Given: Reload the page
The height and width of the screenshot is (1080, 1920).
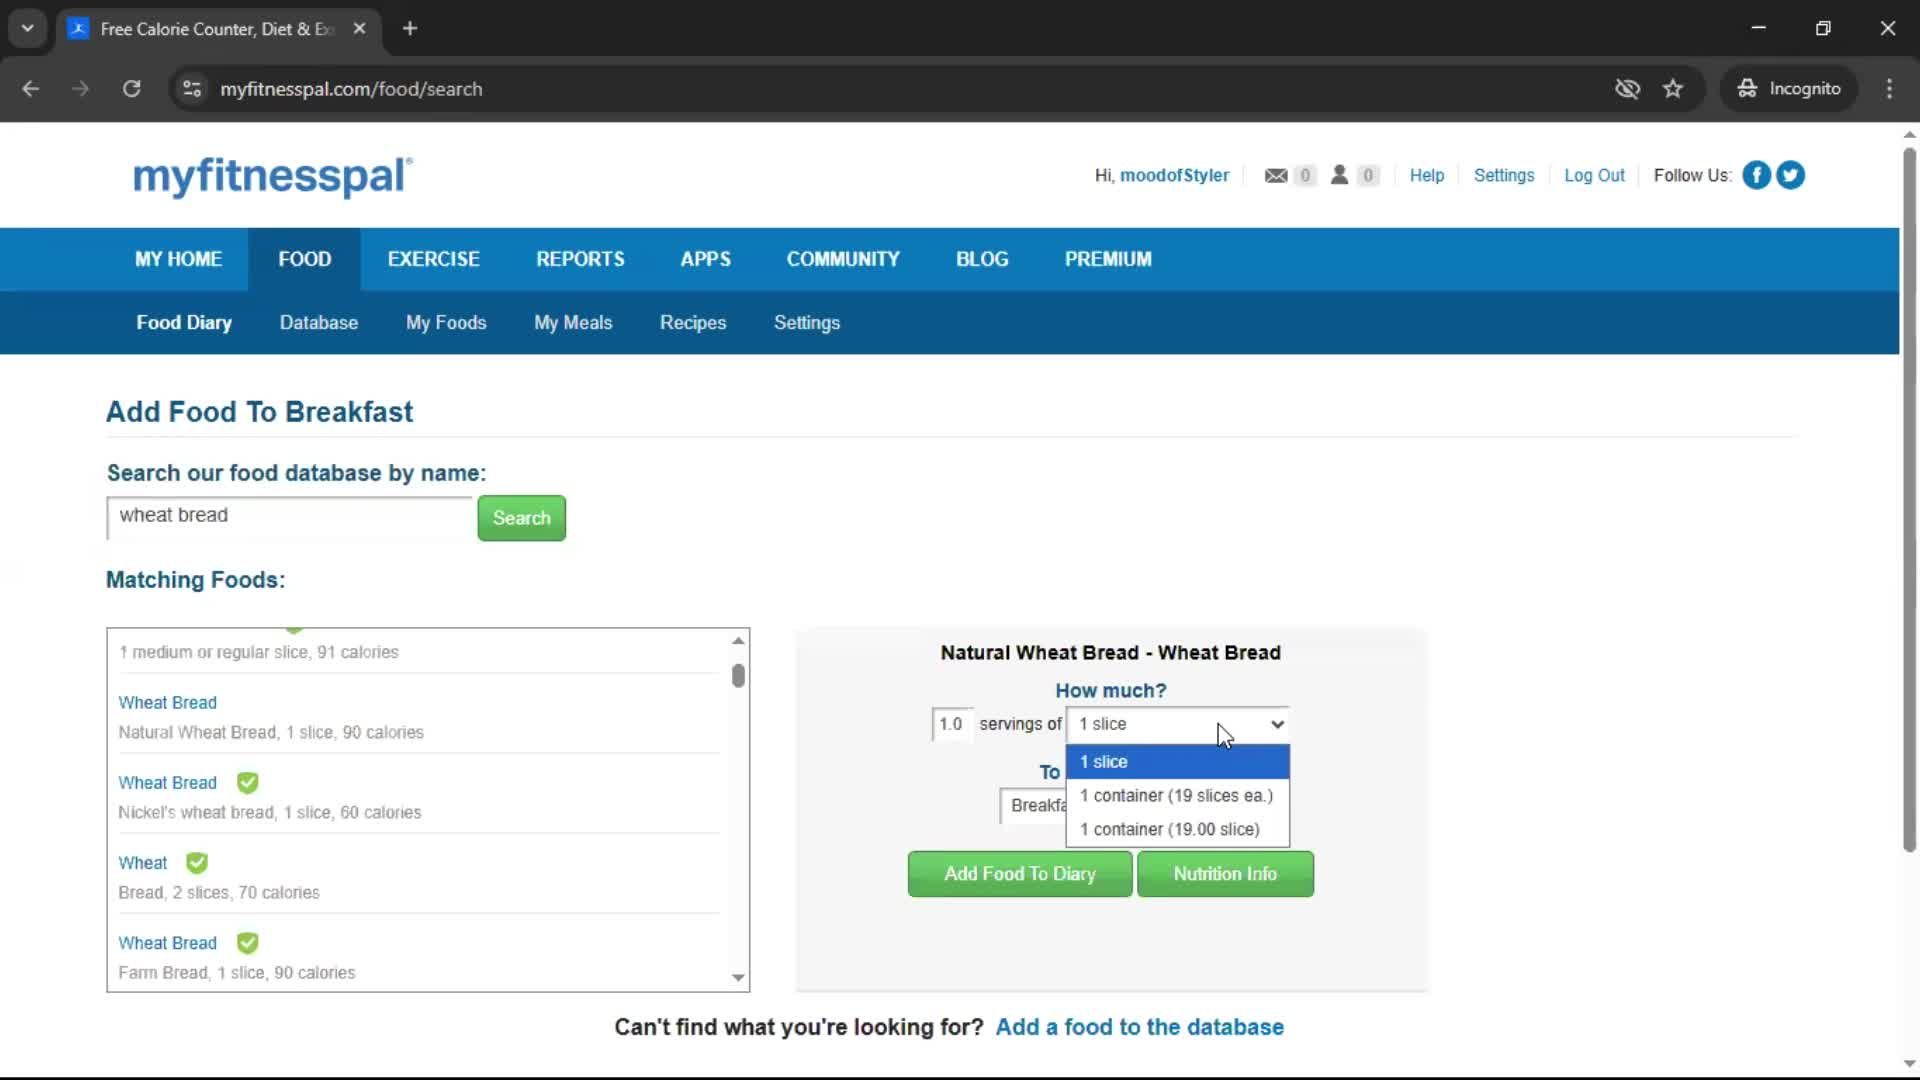Looking at the screenshot, I should pyautogui.click(x=131, y=89).
